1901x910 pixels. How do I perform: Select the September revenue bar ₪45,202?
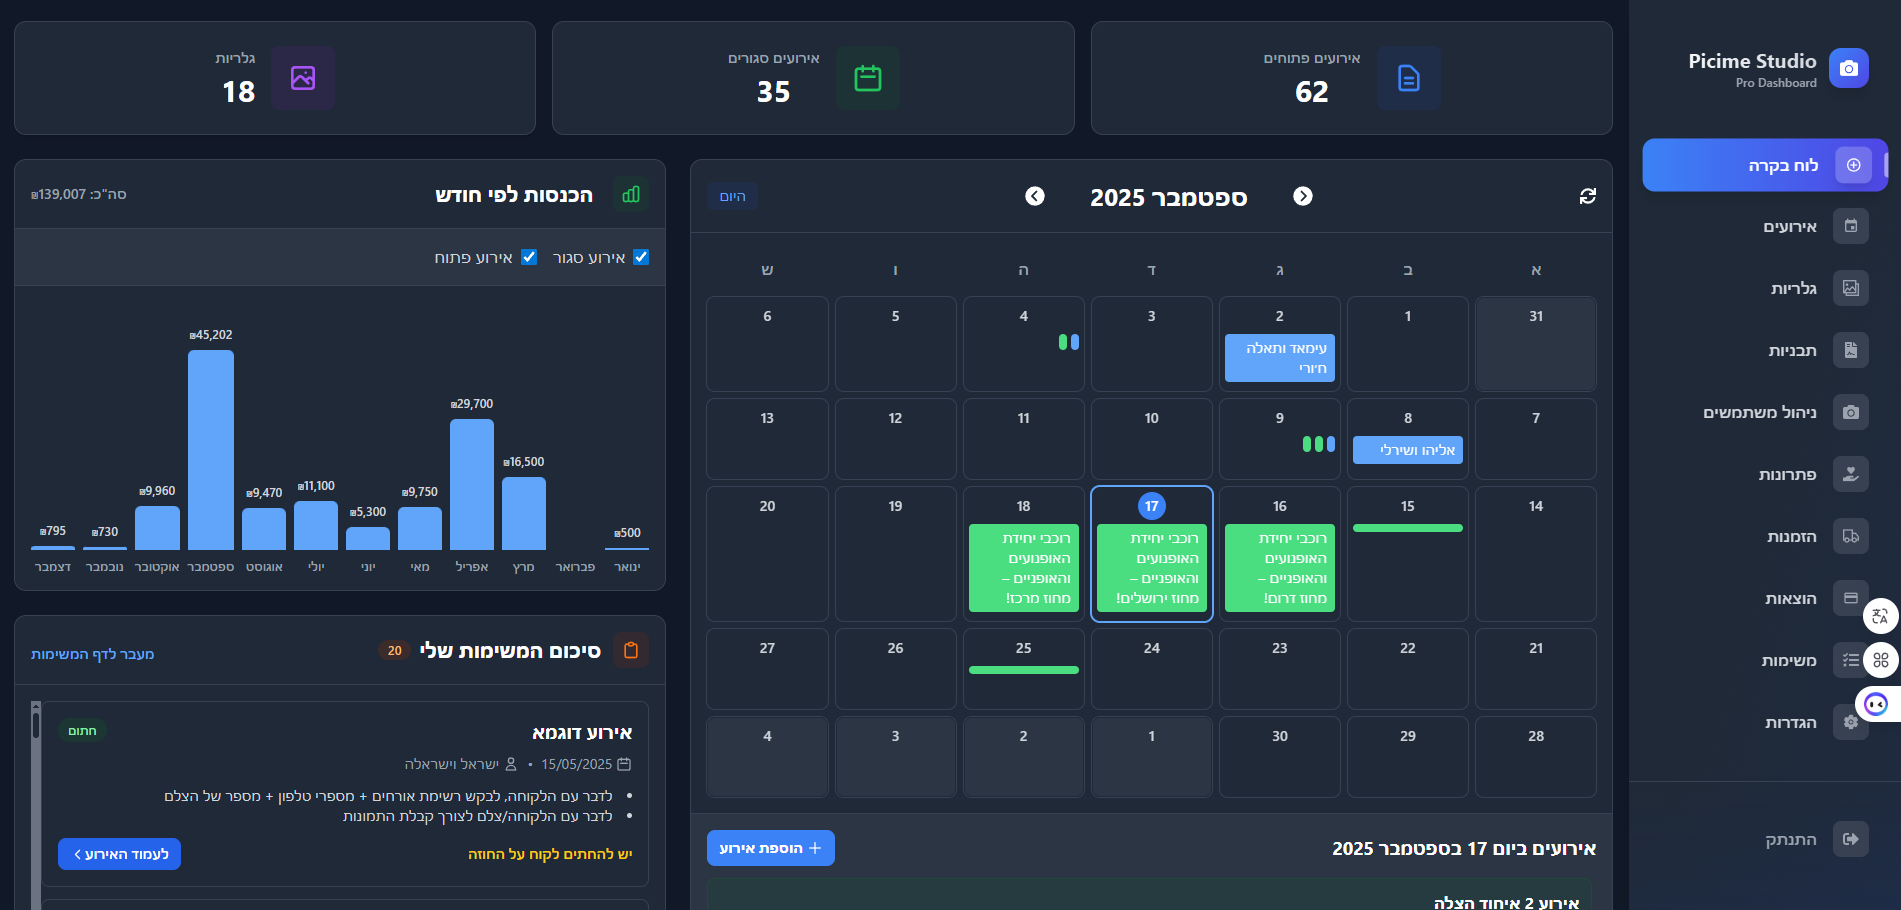click(211, 449)
